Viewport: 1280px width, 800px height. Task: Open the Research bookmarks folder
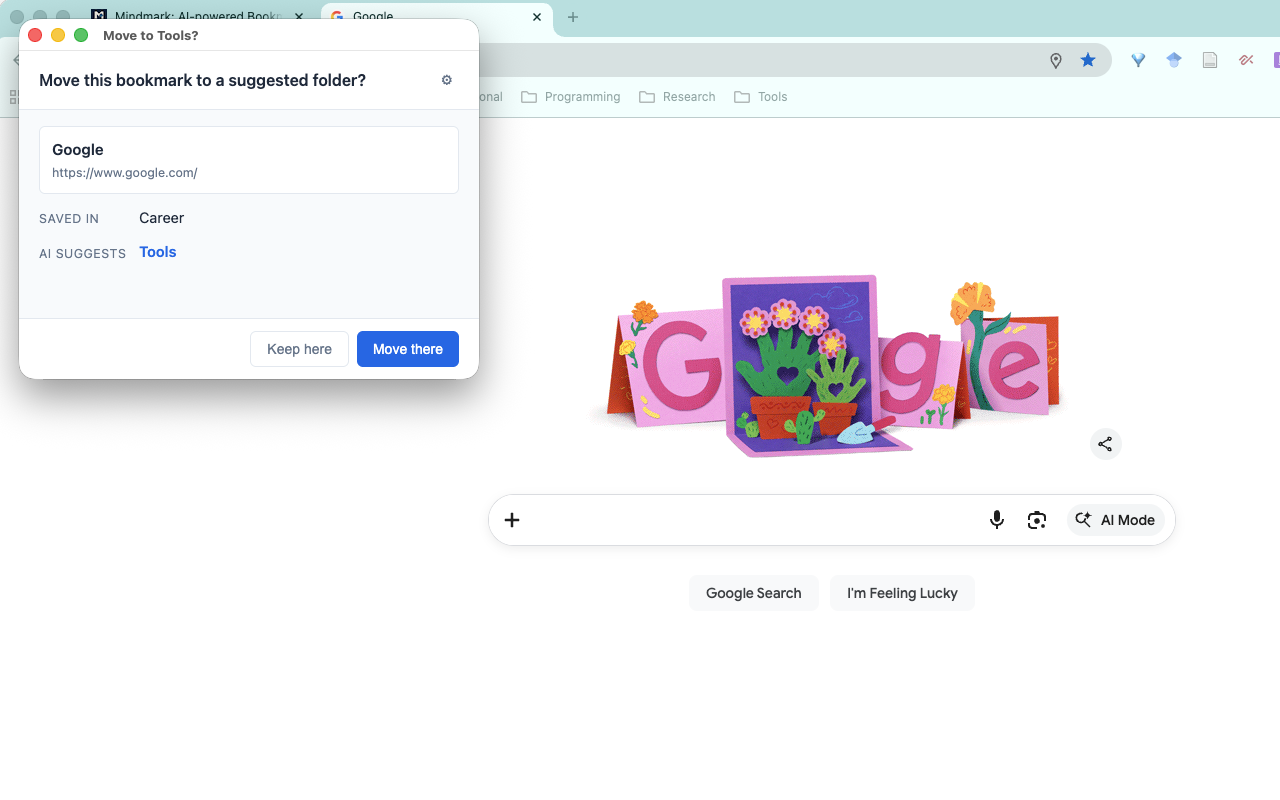[x=677, y=97]
